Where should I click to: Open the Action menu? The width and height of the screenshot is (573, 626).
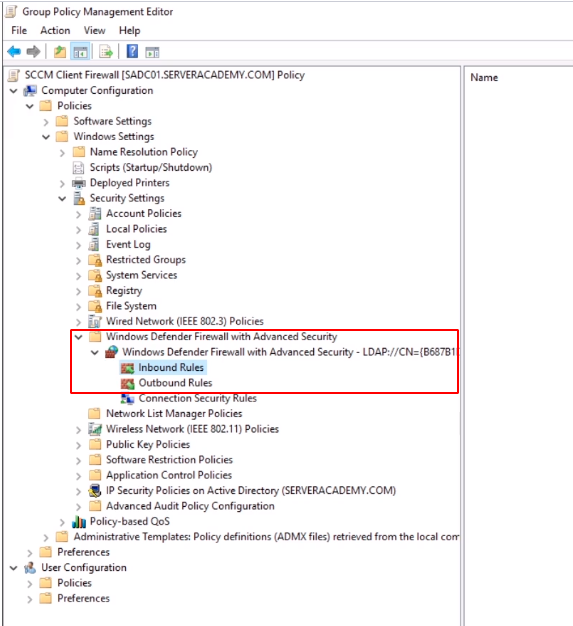coord(55,31)
